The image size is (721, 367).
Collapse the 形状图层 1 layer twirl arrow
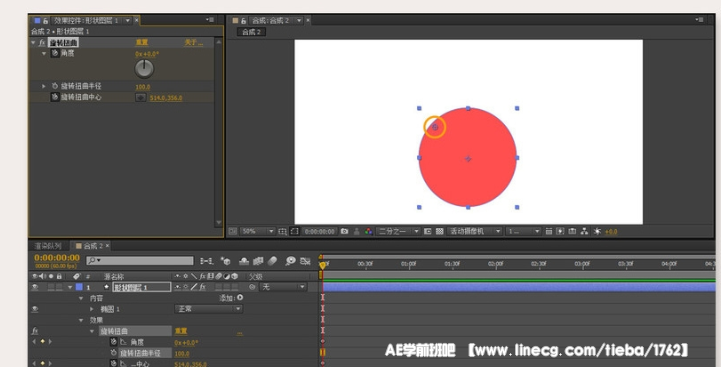click(x=70, y=287)
